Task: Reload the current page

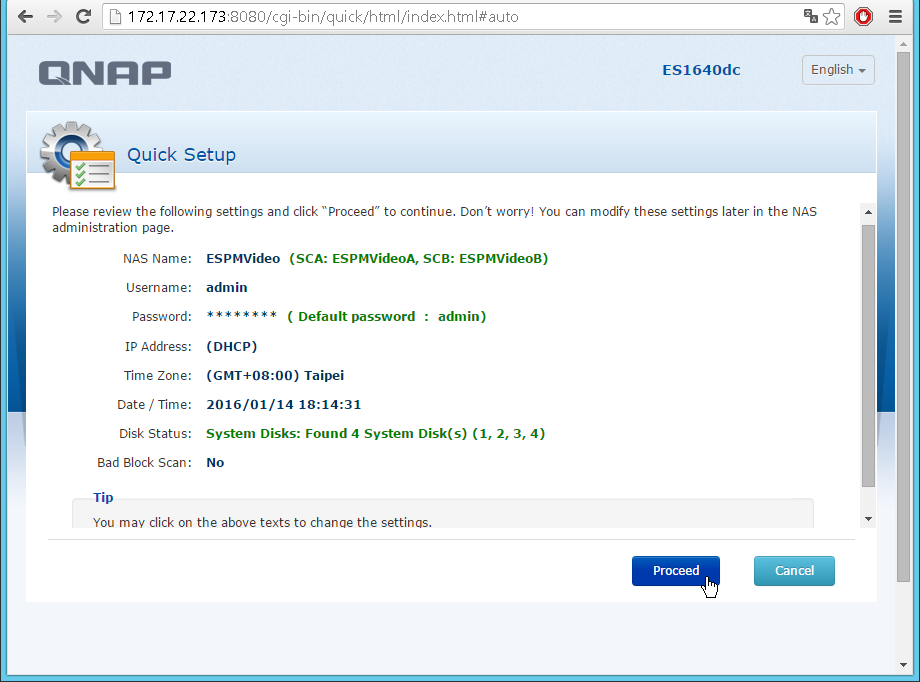Action: coord(83,17)
